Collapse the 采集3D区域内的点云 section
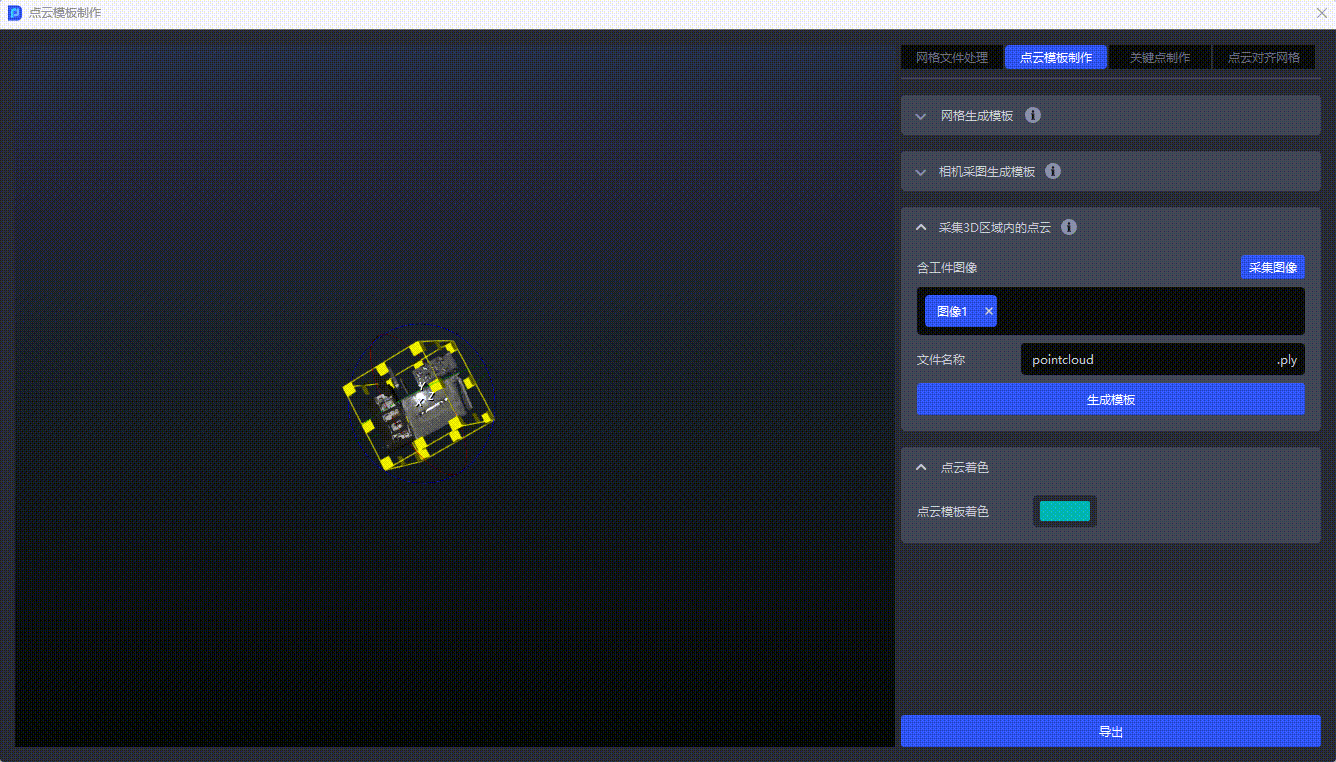1336x762 pixels. click(921, 228)
